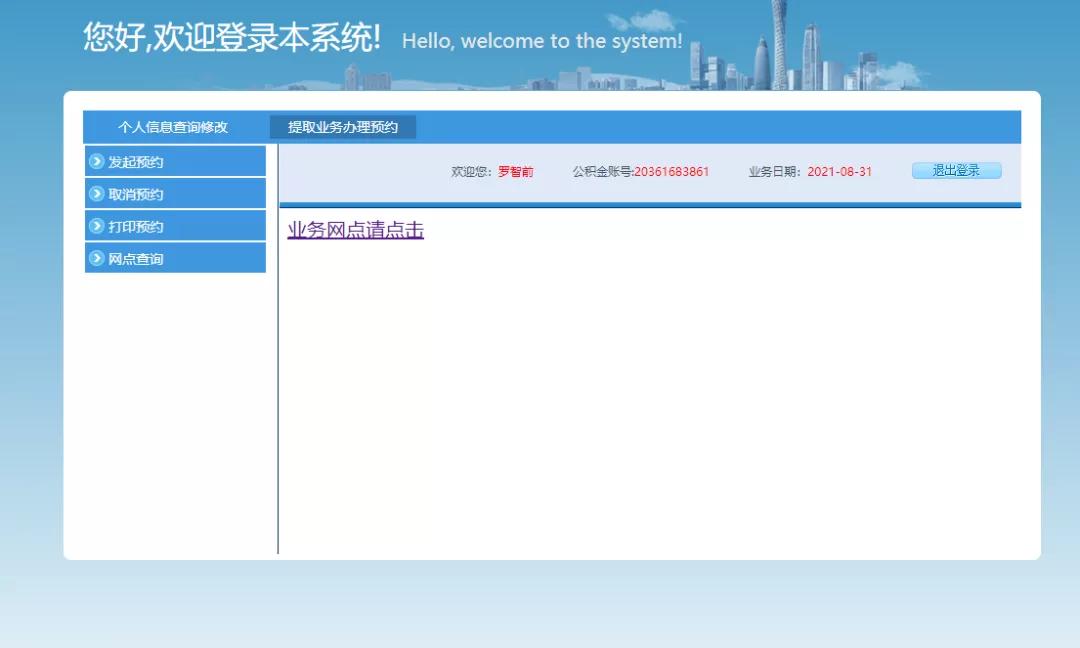
Task: Click the arrow icon beside 发起预约
Action: 96,161
